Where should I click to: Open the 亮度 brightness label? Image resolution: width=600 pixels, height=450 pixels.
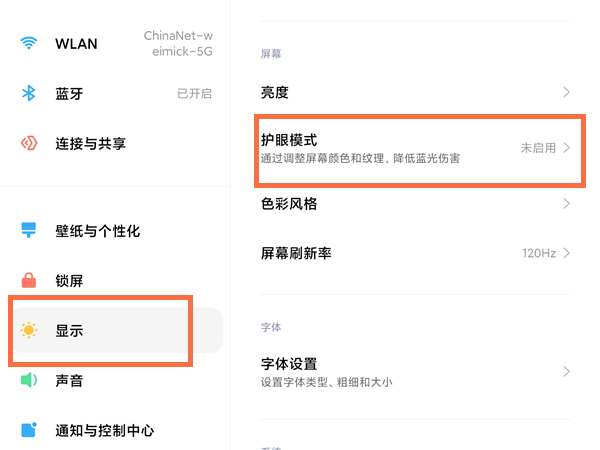click(275, 93)
